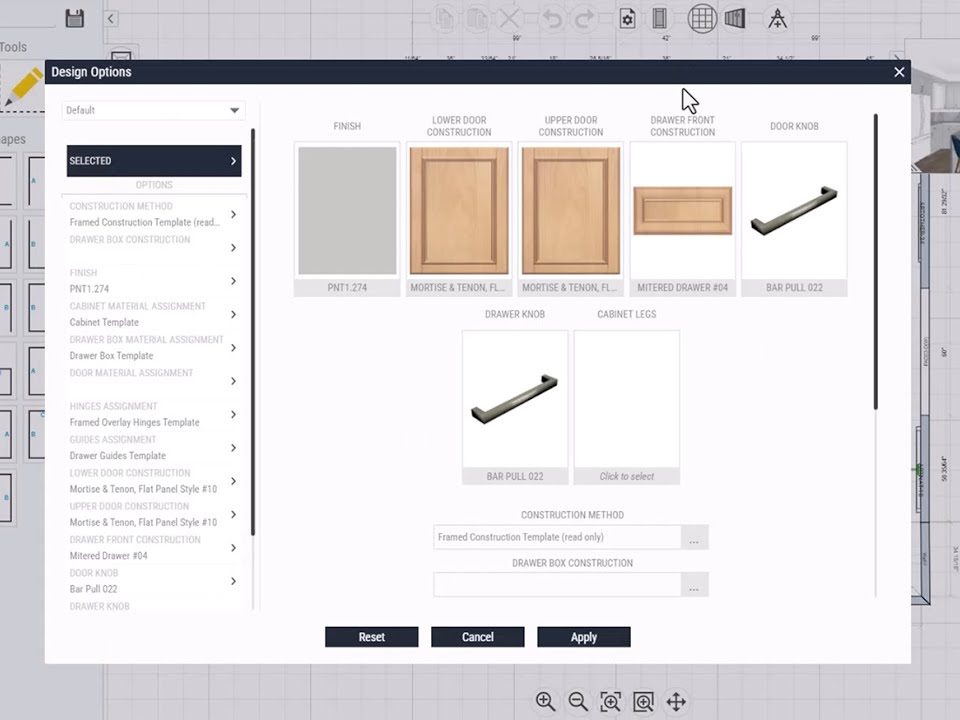Click the zoom out magnifier icon

coord(578,701)
